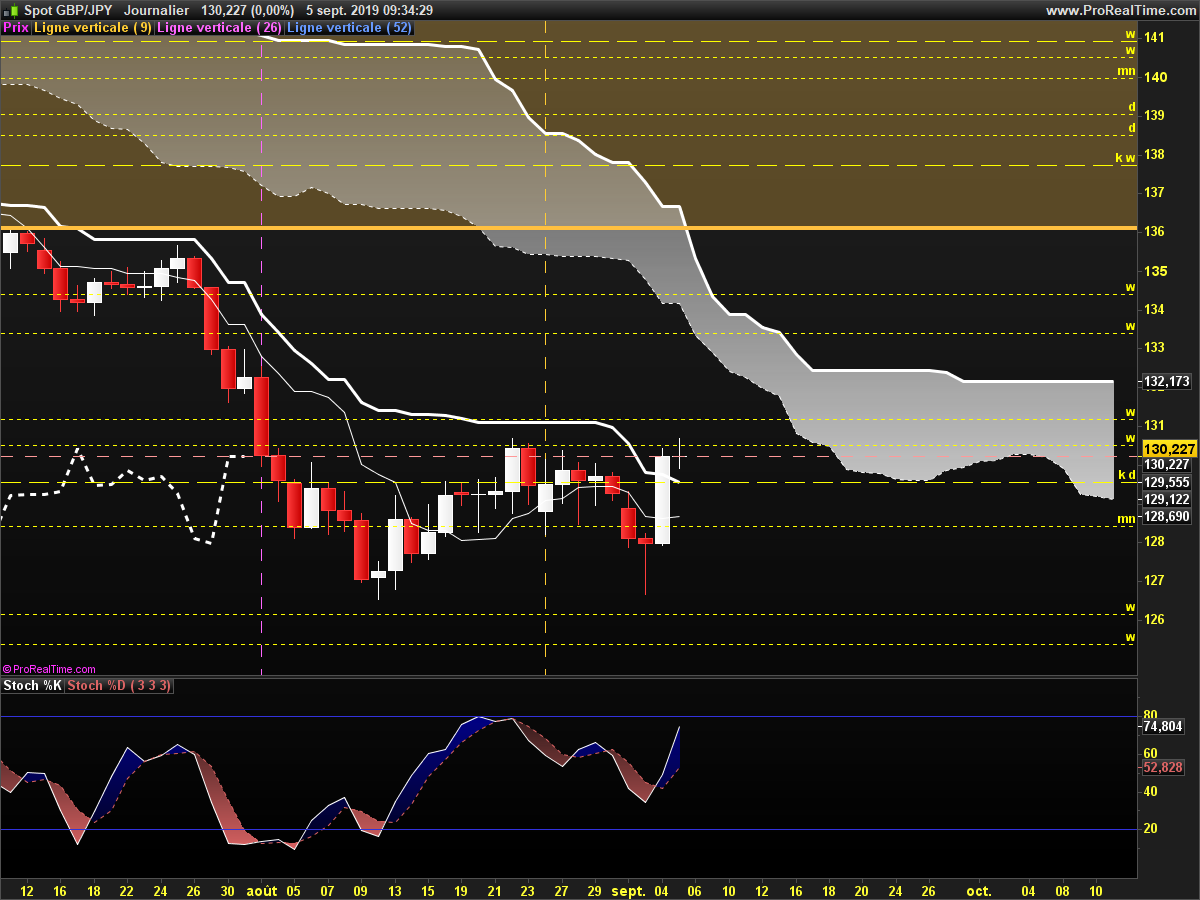
Task: Click the 'oct.' month label on time axis
Action: [x=979, y=890]
